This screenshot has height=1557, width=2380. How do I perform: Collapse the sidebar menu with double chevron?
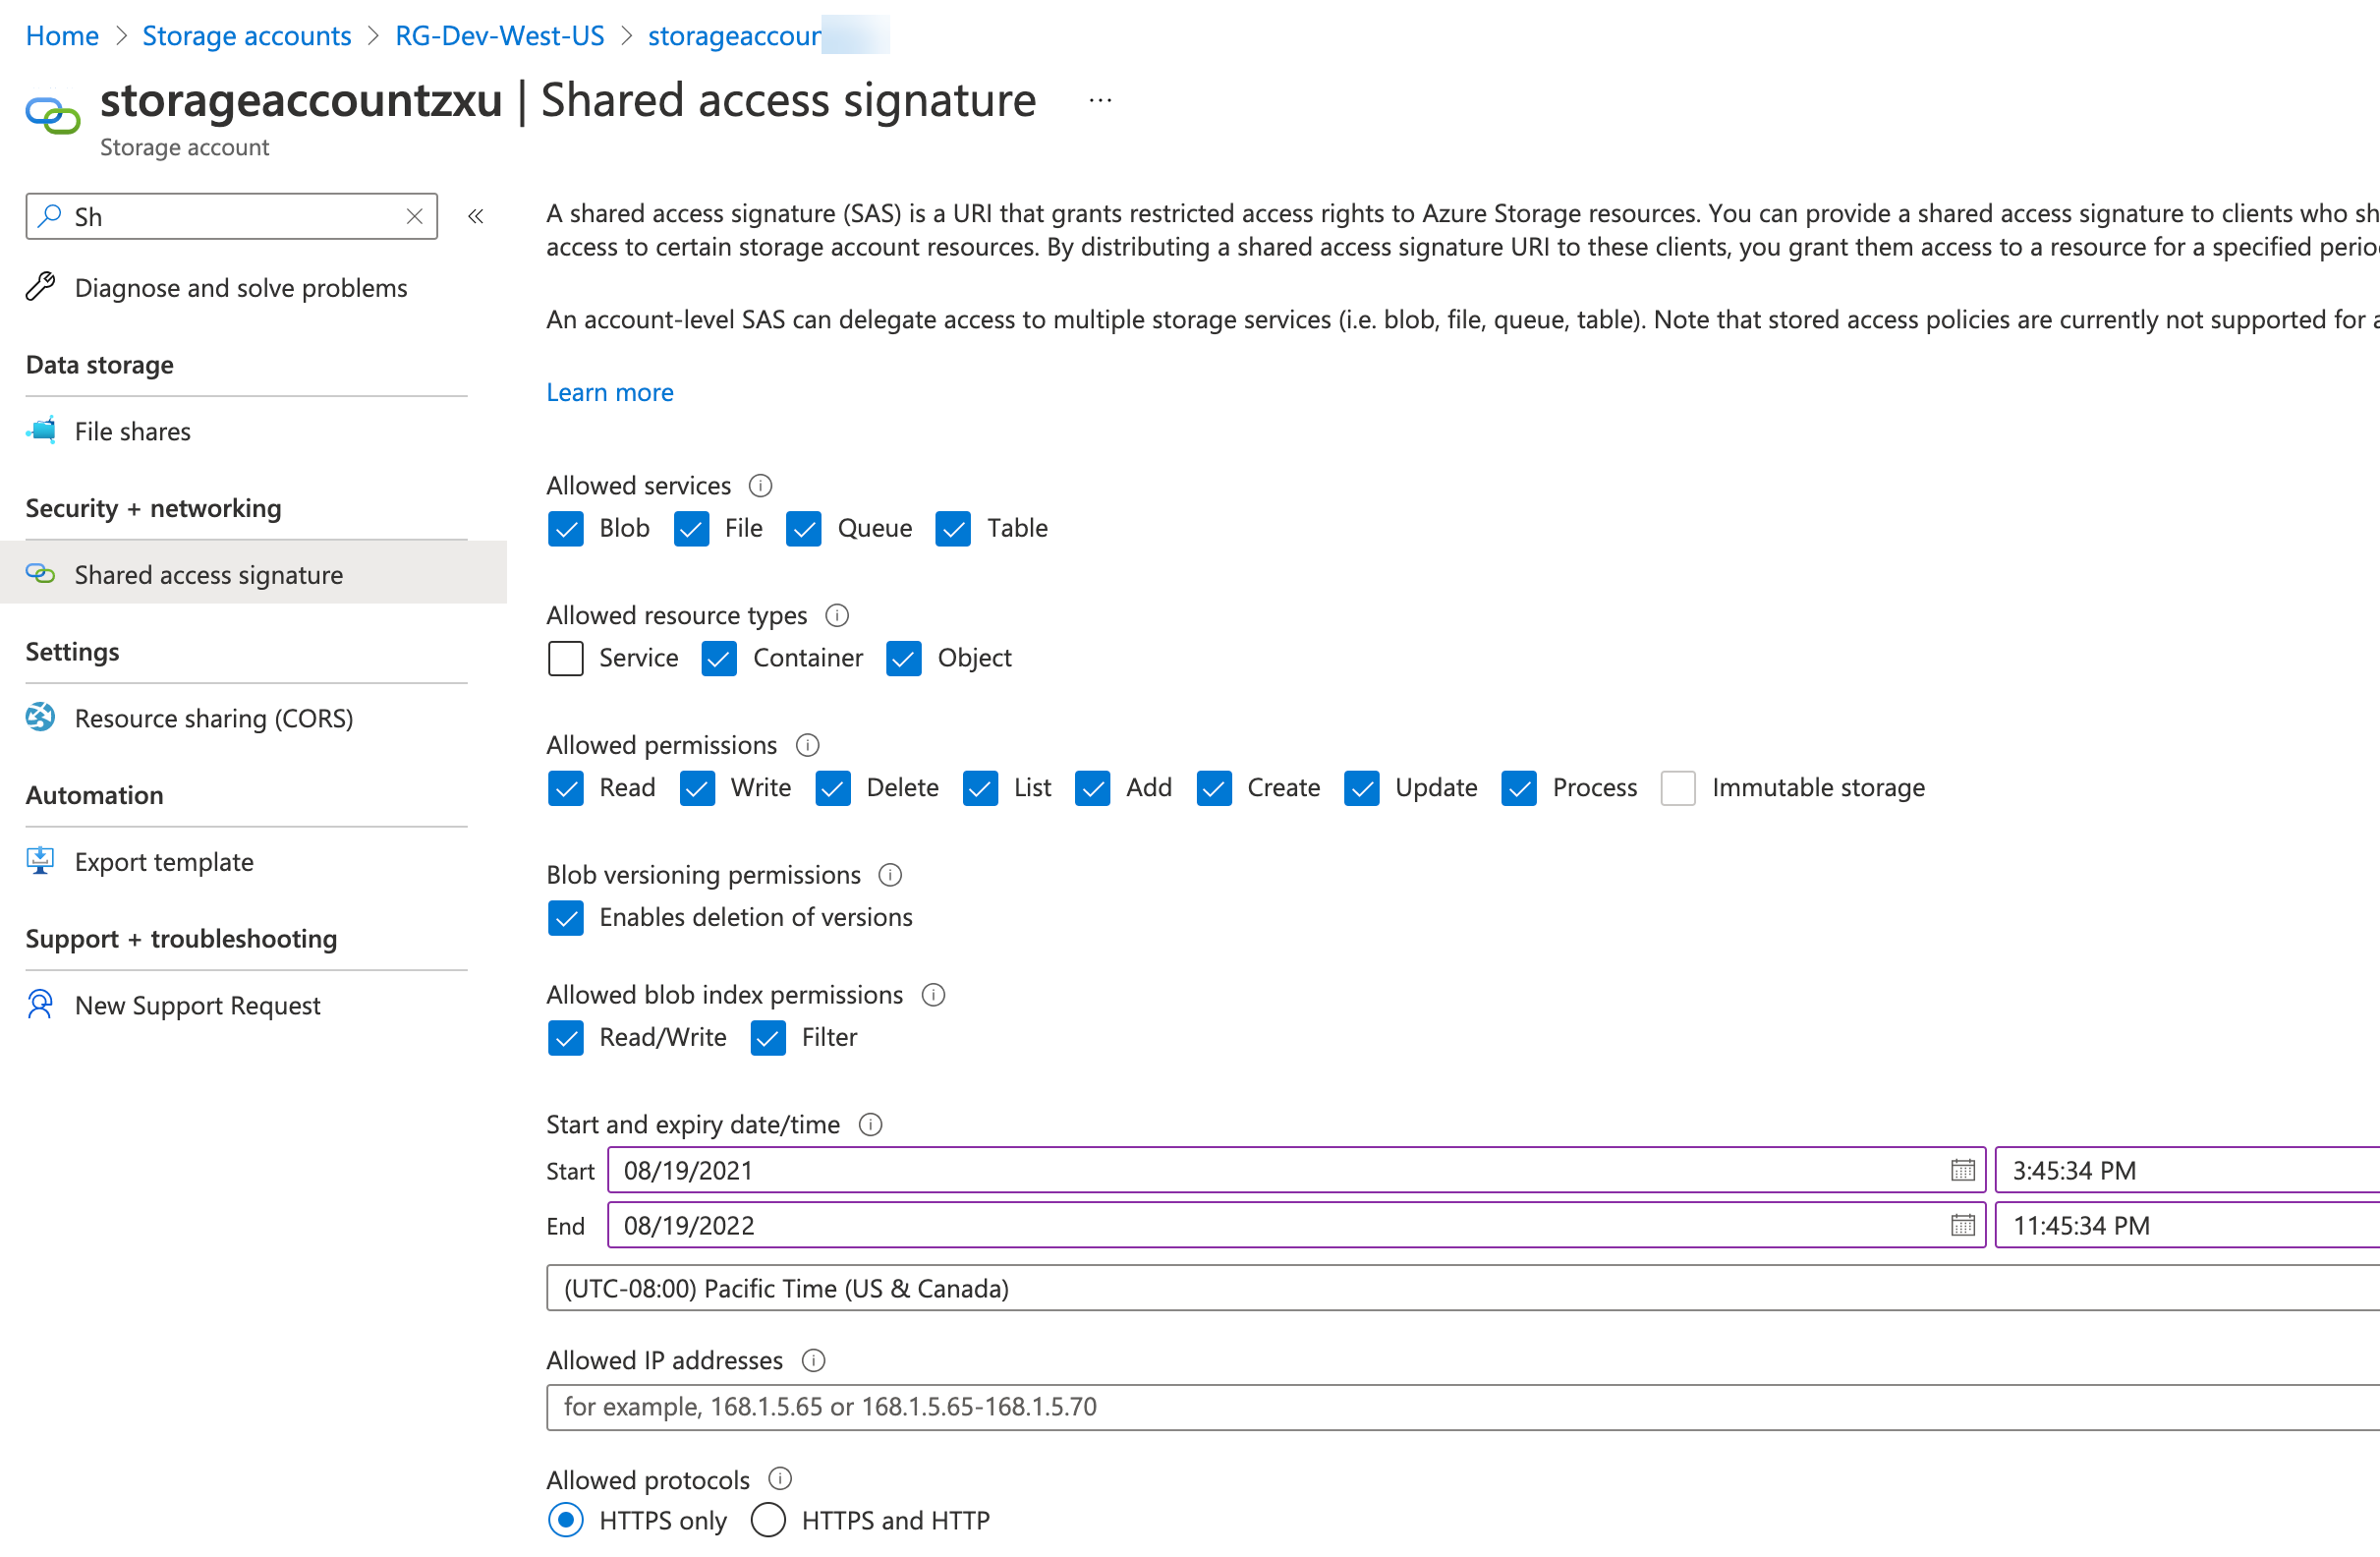(x=476, y=216)
